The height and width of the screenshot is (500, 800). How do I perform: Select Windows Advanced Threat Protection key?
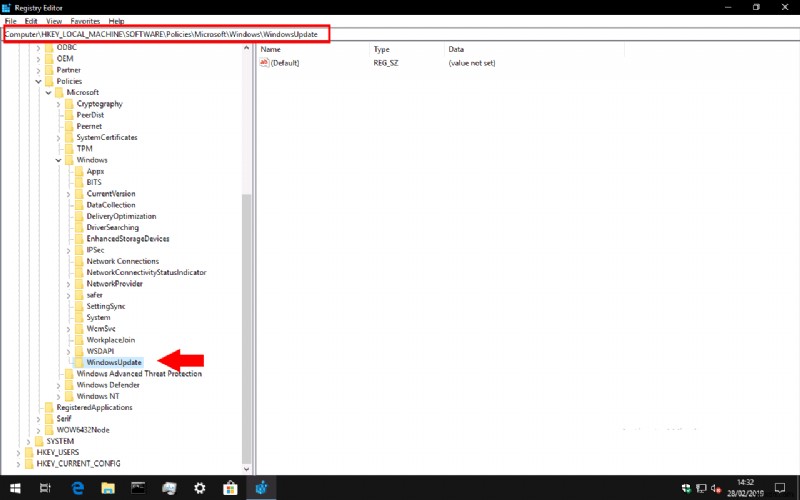139,373
